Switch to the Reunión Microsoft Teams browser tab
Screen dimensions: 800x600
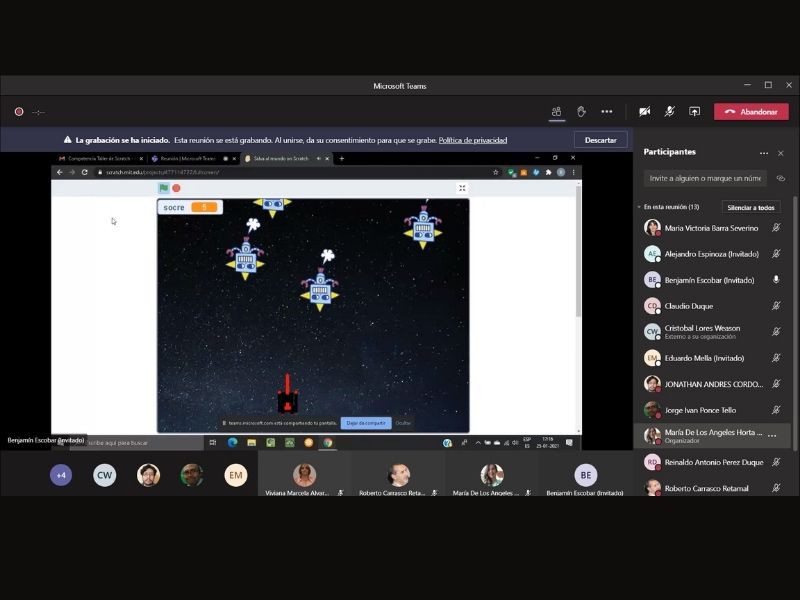(194, 159)
